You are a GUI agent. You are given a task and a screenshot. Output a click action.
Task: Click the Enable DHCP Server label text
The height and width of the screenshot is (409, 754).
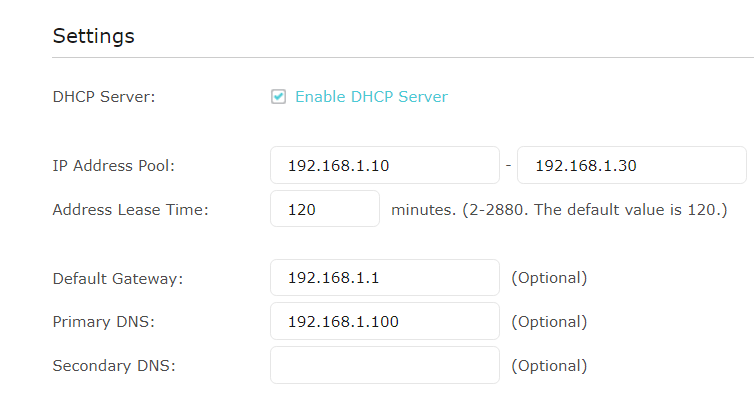pos(371,97)
